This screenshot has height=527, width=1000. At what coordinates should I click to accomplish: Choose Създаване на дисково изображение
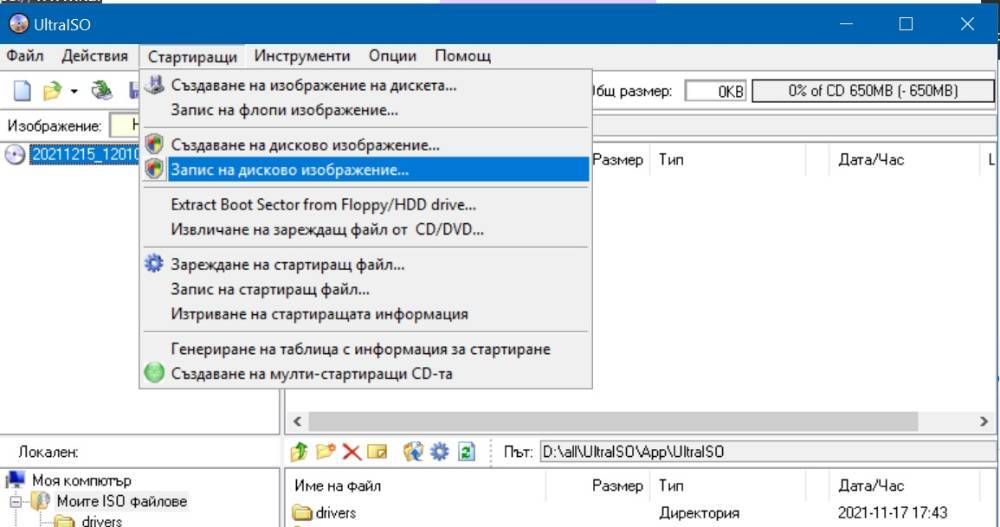tap(365, 145)
